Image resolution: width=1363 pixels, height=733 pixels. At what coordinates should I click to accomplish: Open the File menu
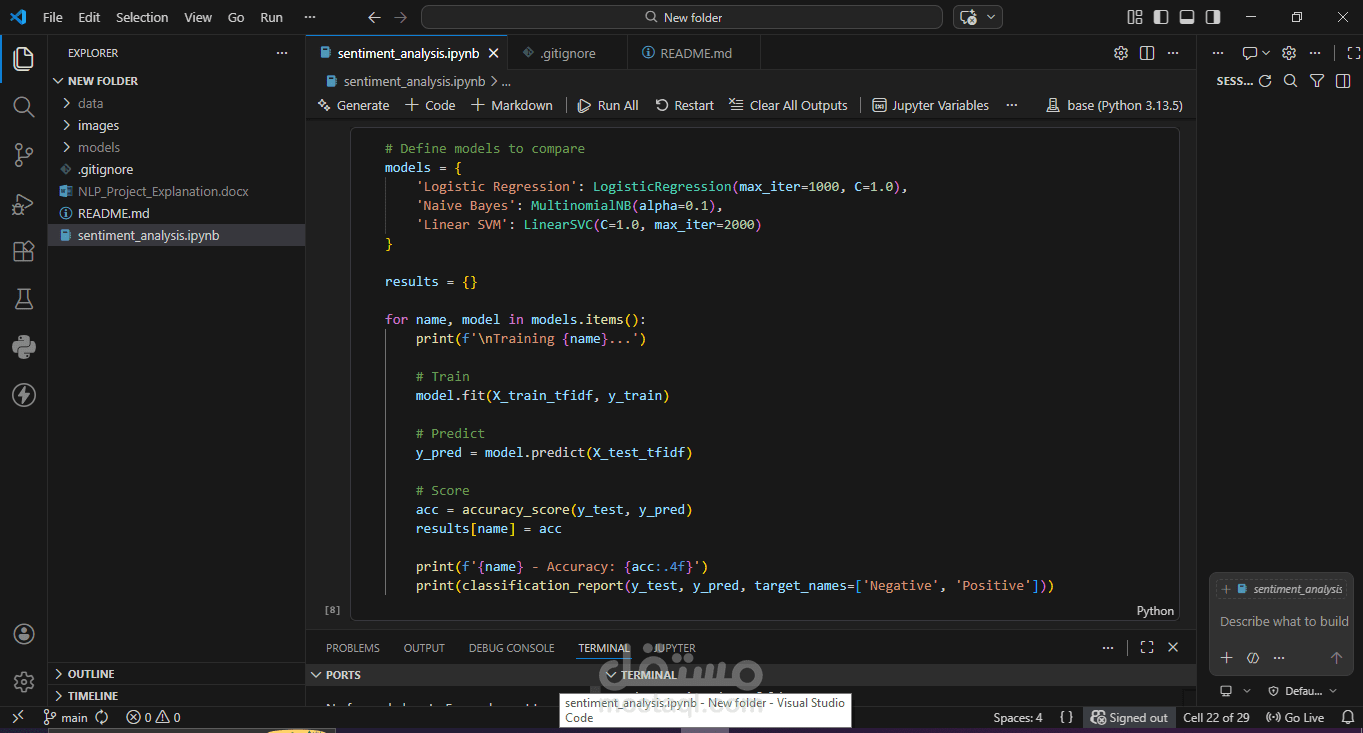tap(53, 17)
